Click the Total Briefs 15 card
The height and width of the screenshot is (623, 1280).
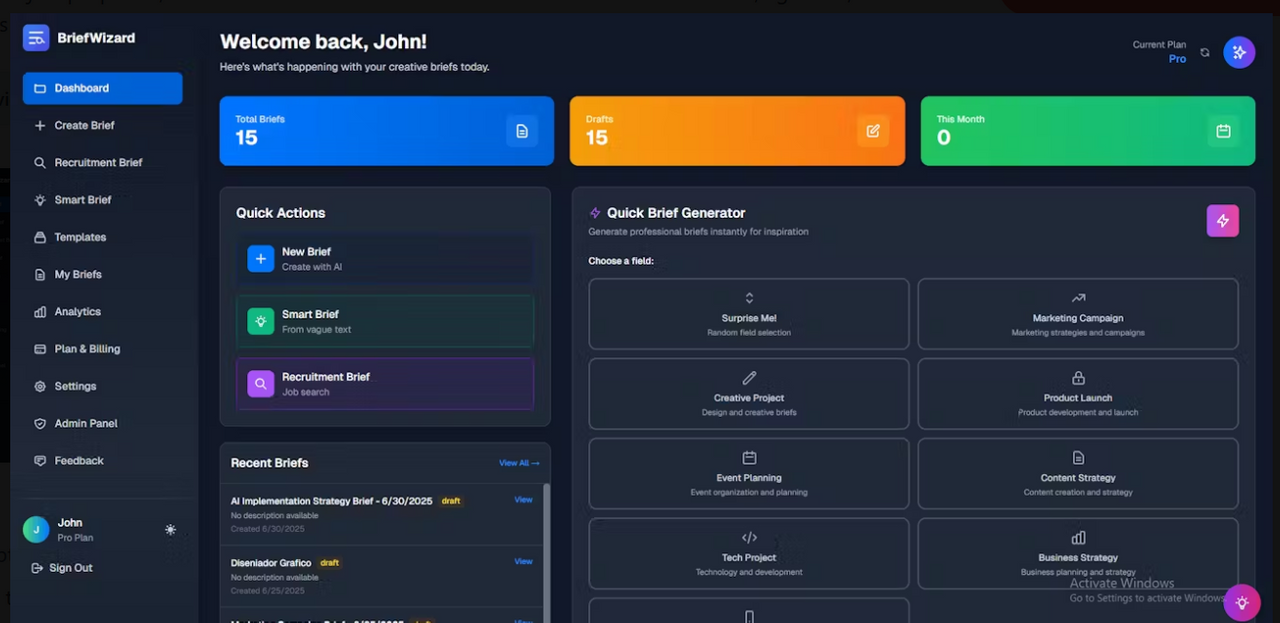387,131
